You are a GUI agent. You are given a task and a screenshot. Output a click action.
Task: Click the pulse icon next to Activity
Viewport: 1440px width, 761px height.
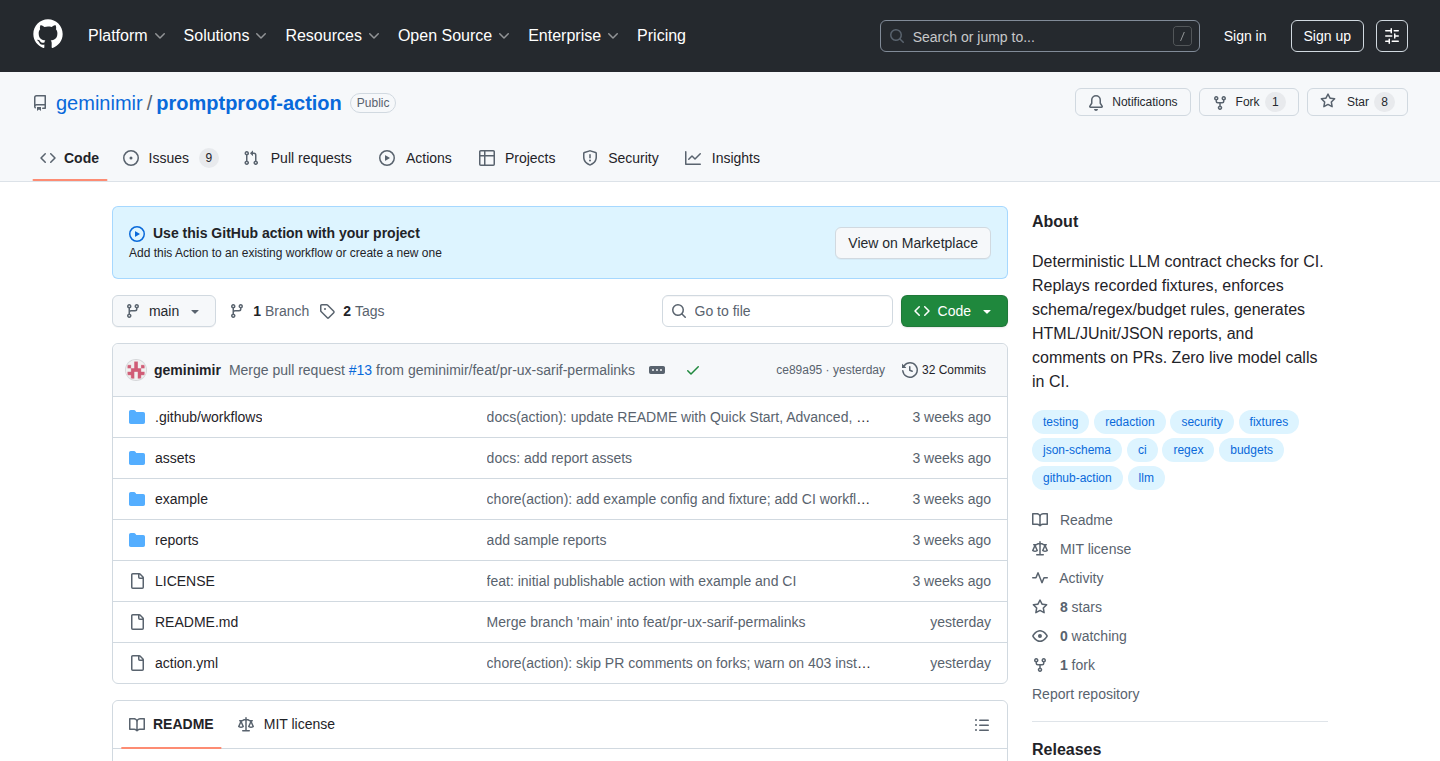pos(1040,578)
